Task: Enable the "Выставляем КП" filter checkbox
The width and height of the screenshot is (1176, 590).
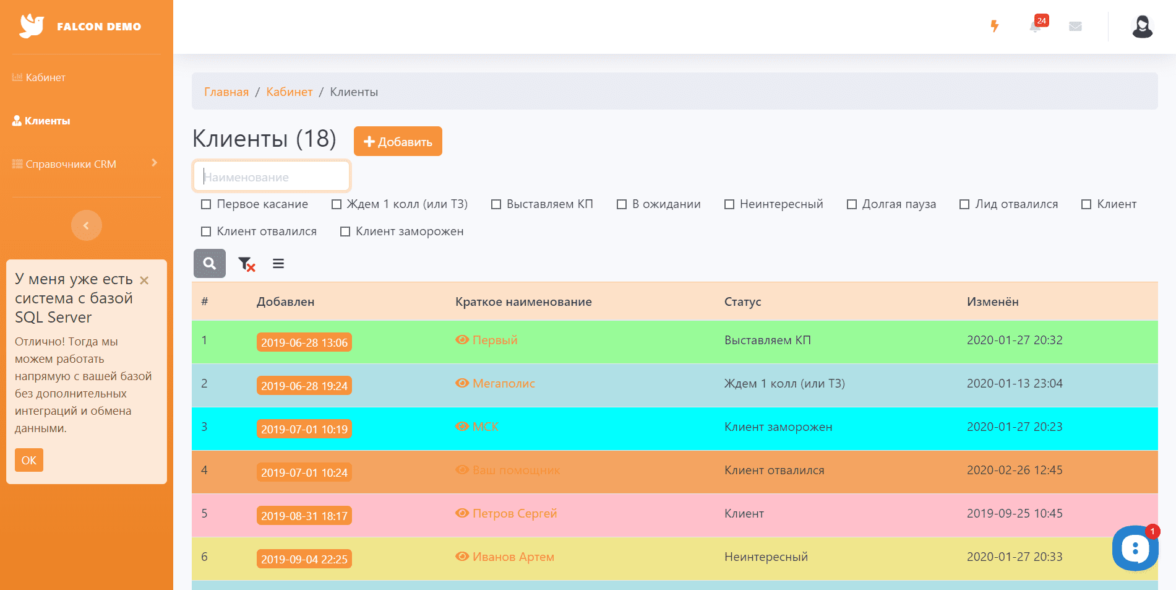Action: point(496,204)
